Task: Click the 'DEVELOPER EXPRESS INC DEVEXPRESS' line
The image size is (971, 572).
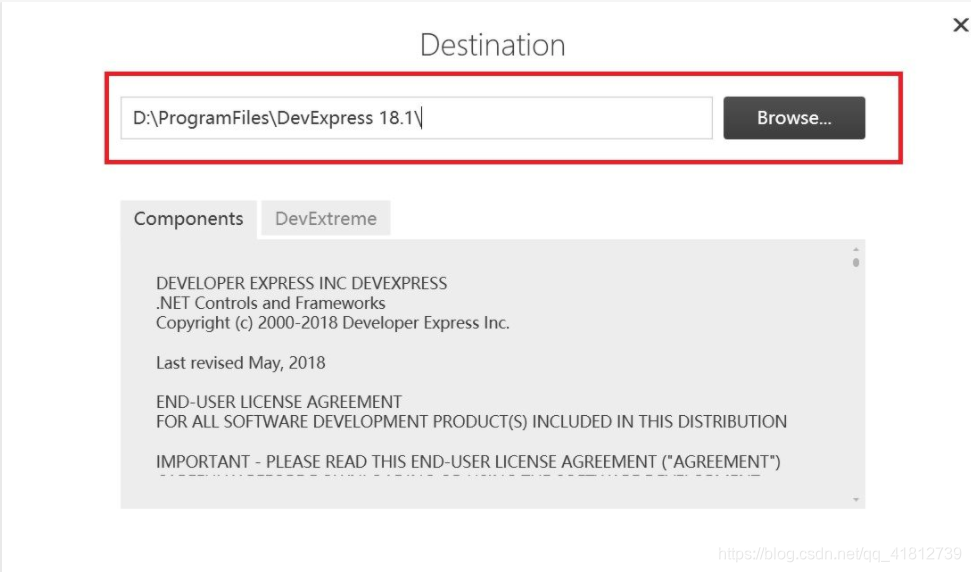Action: click(x=302, y=284)
